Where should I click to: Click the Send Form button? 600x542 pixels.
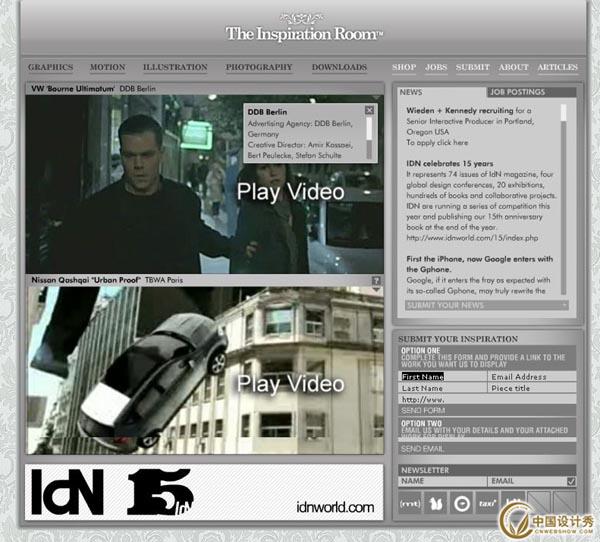pyautogui.click(x=487, y=411)
